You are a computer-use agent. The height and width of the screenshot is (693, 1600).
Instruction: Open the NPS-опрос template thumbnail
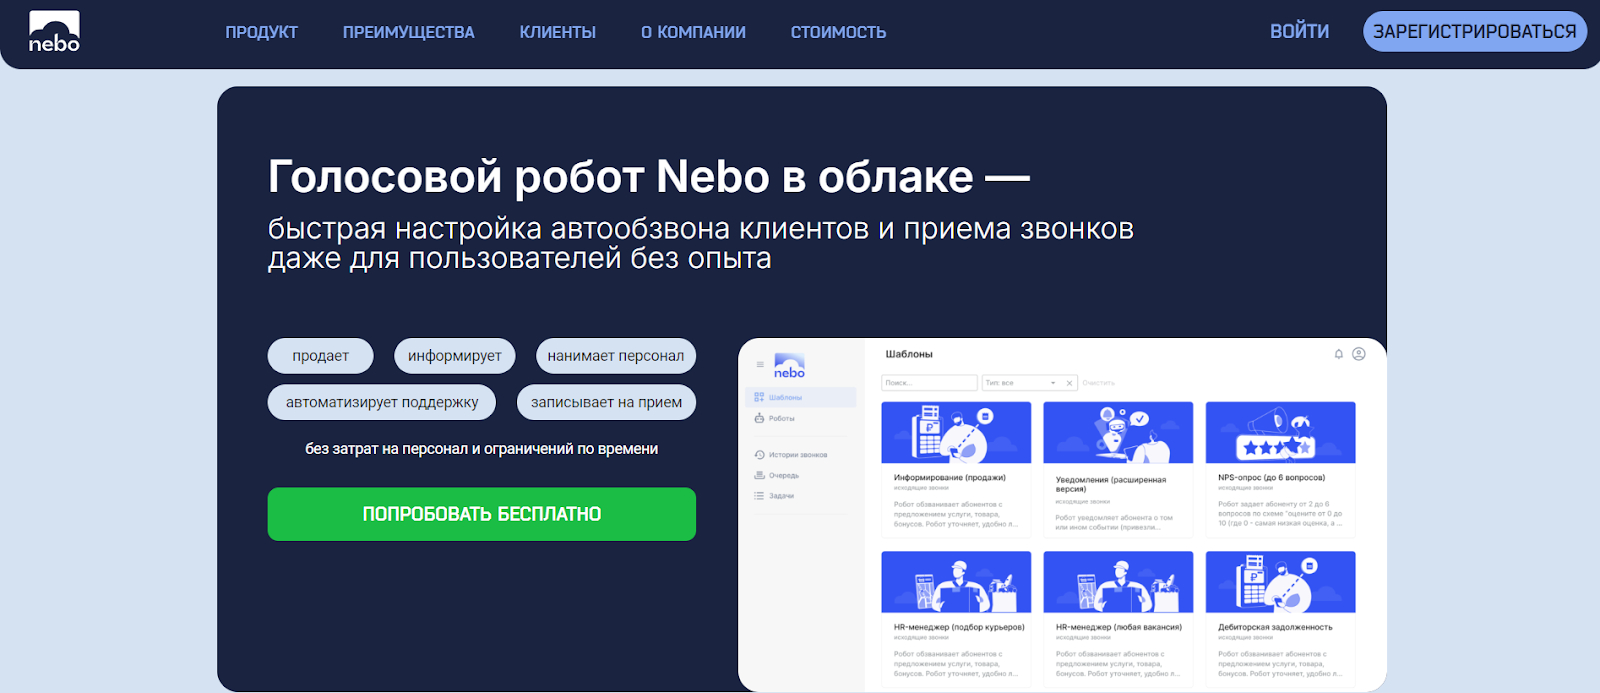[1280, 432]
